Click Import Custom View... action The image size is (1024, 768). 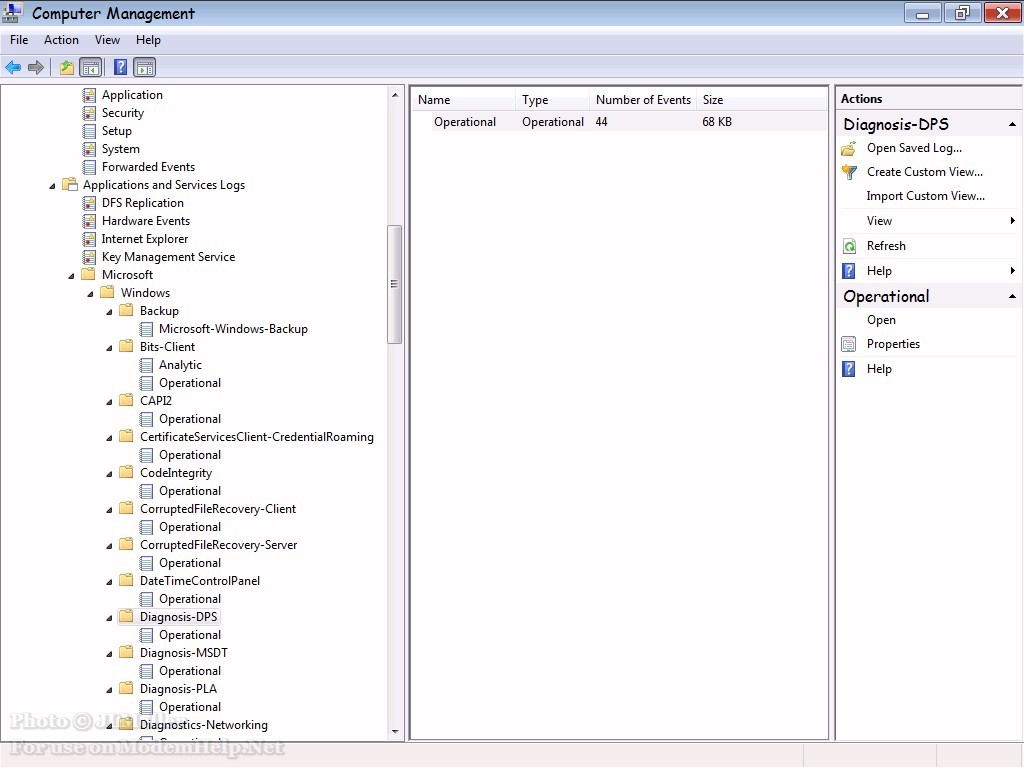(925, 196)
